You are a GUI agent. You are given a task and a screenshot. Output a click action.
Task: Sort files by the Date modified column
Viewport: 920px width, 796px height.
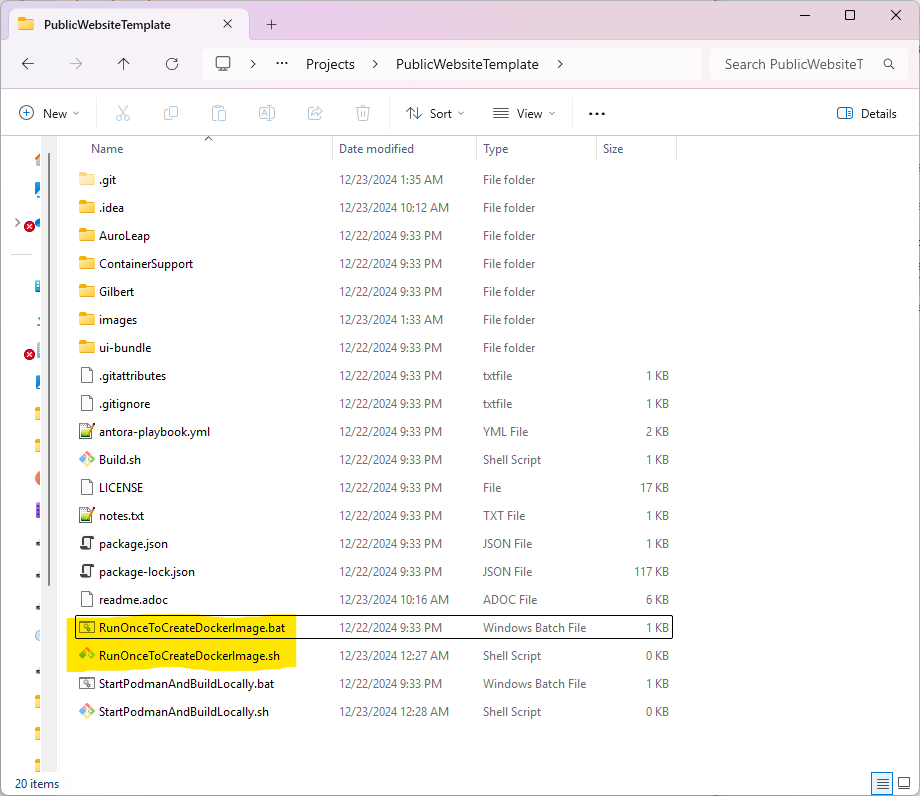376,148
